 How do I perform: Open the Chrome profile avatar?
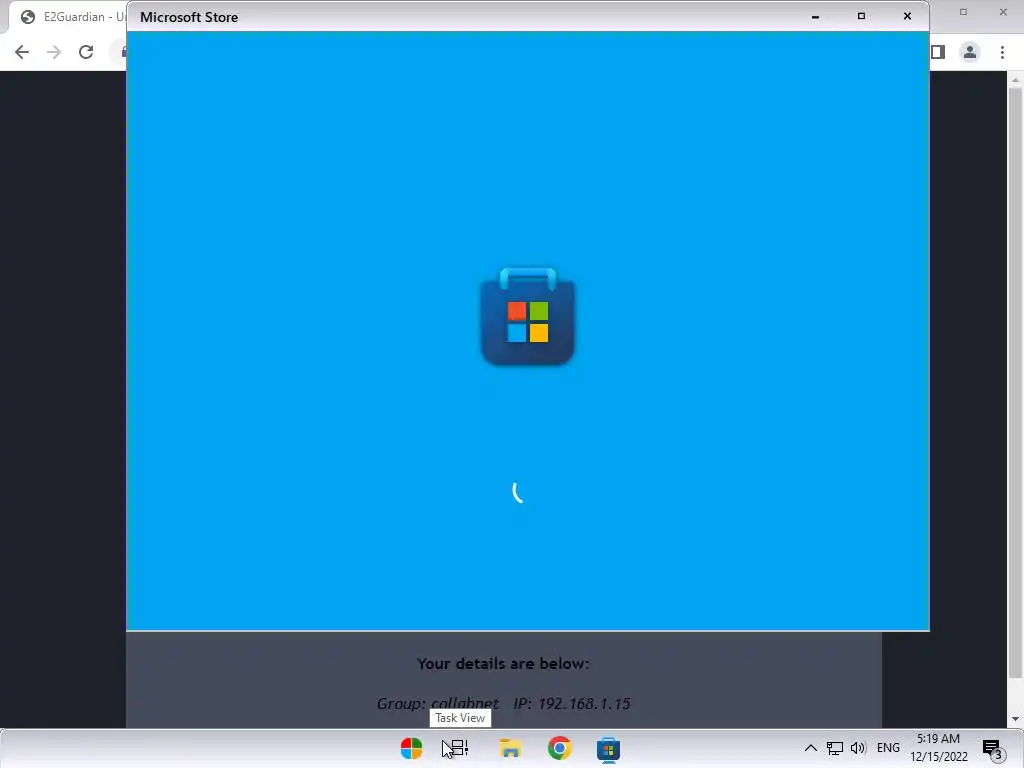pyautogui.click(x=970, y=52)
